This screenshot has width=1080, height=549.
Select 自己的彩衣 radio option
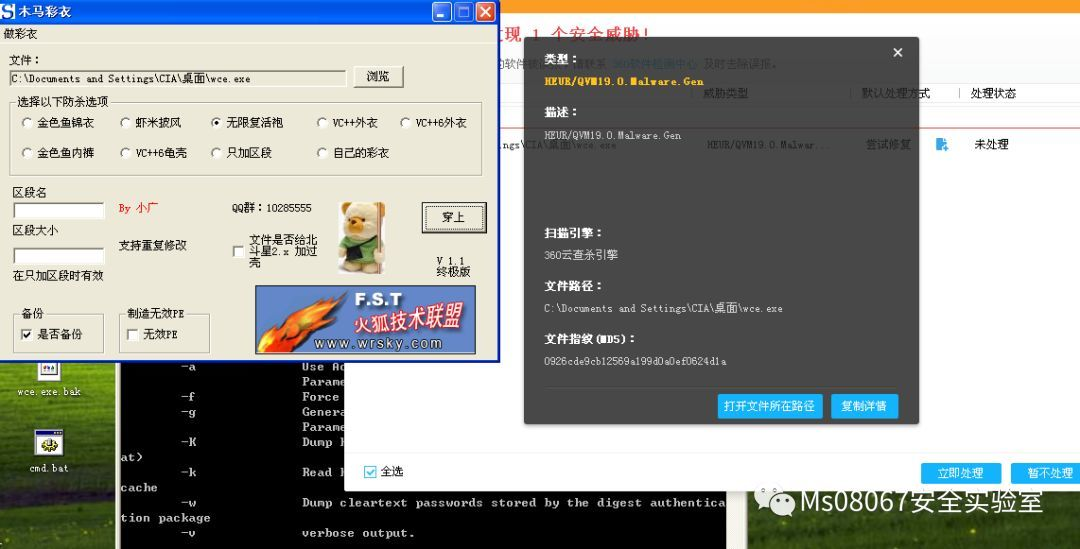click(353, 153)
